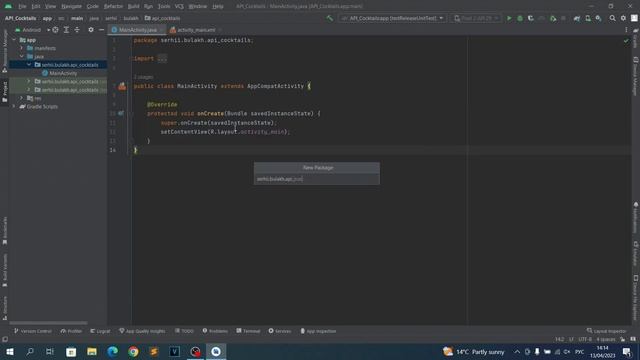The image size is (640, 360).
Task: Collapse the selected serhii.bulakh.api_cocktails package
Action: pos(29,64)
